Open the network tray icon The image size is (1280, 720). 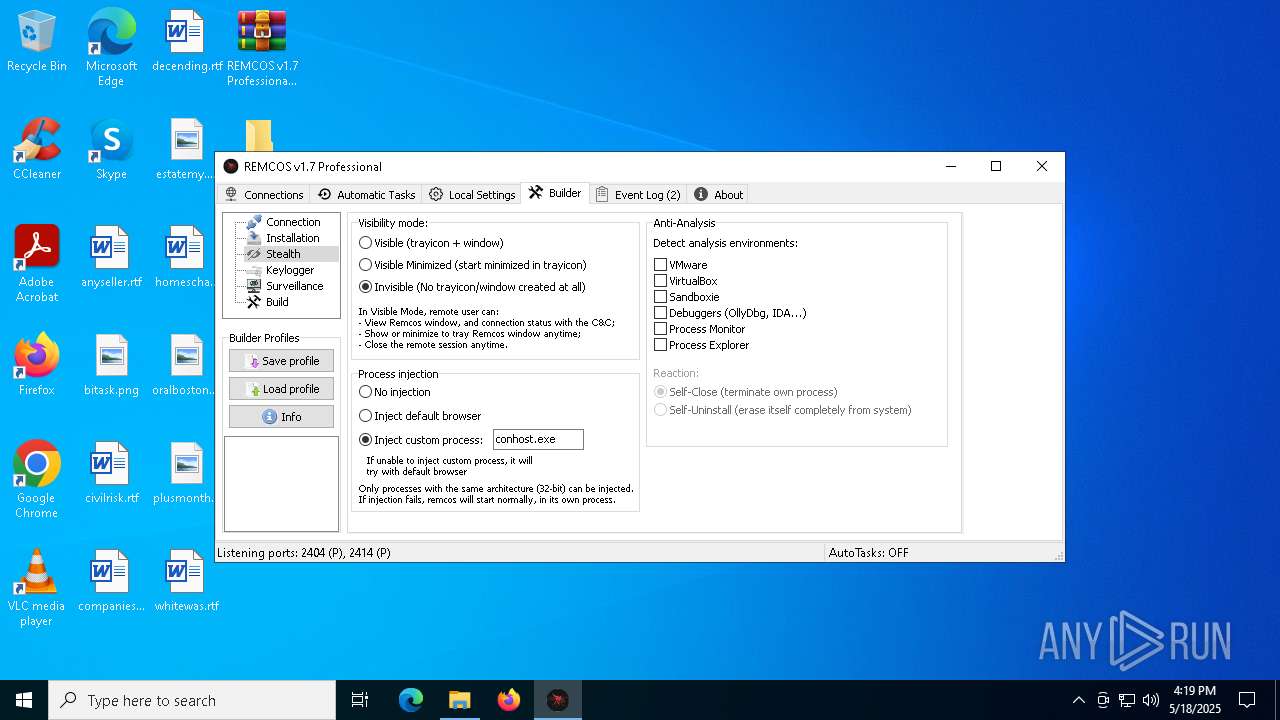[1127, 700]
